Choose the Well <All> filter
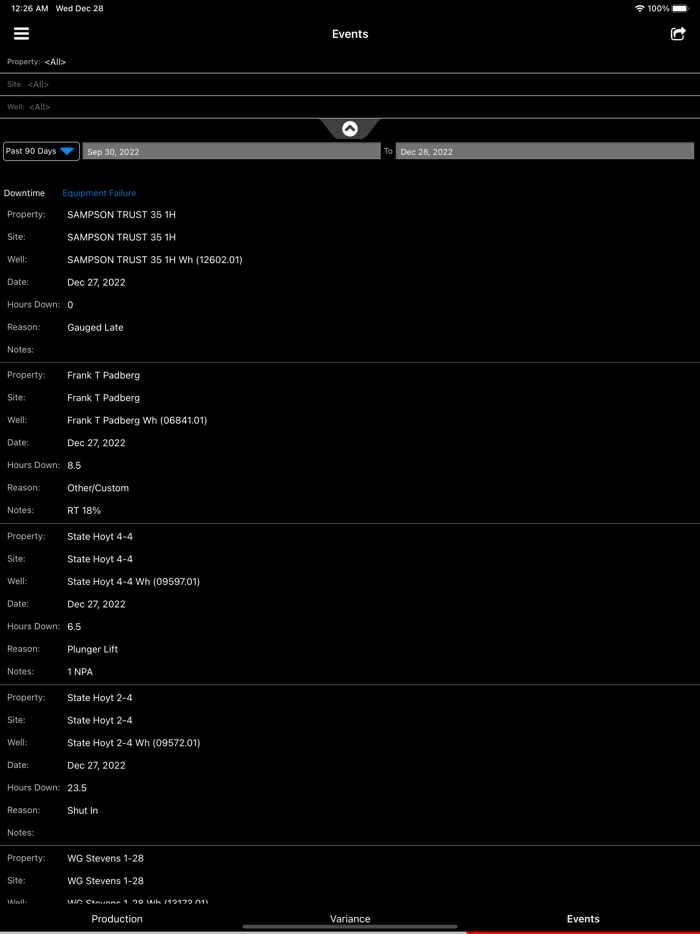Viewport: 700px width, 934px height. tap(350, 107)
